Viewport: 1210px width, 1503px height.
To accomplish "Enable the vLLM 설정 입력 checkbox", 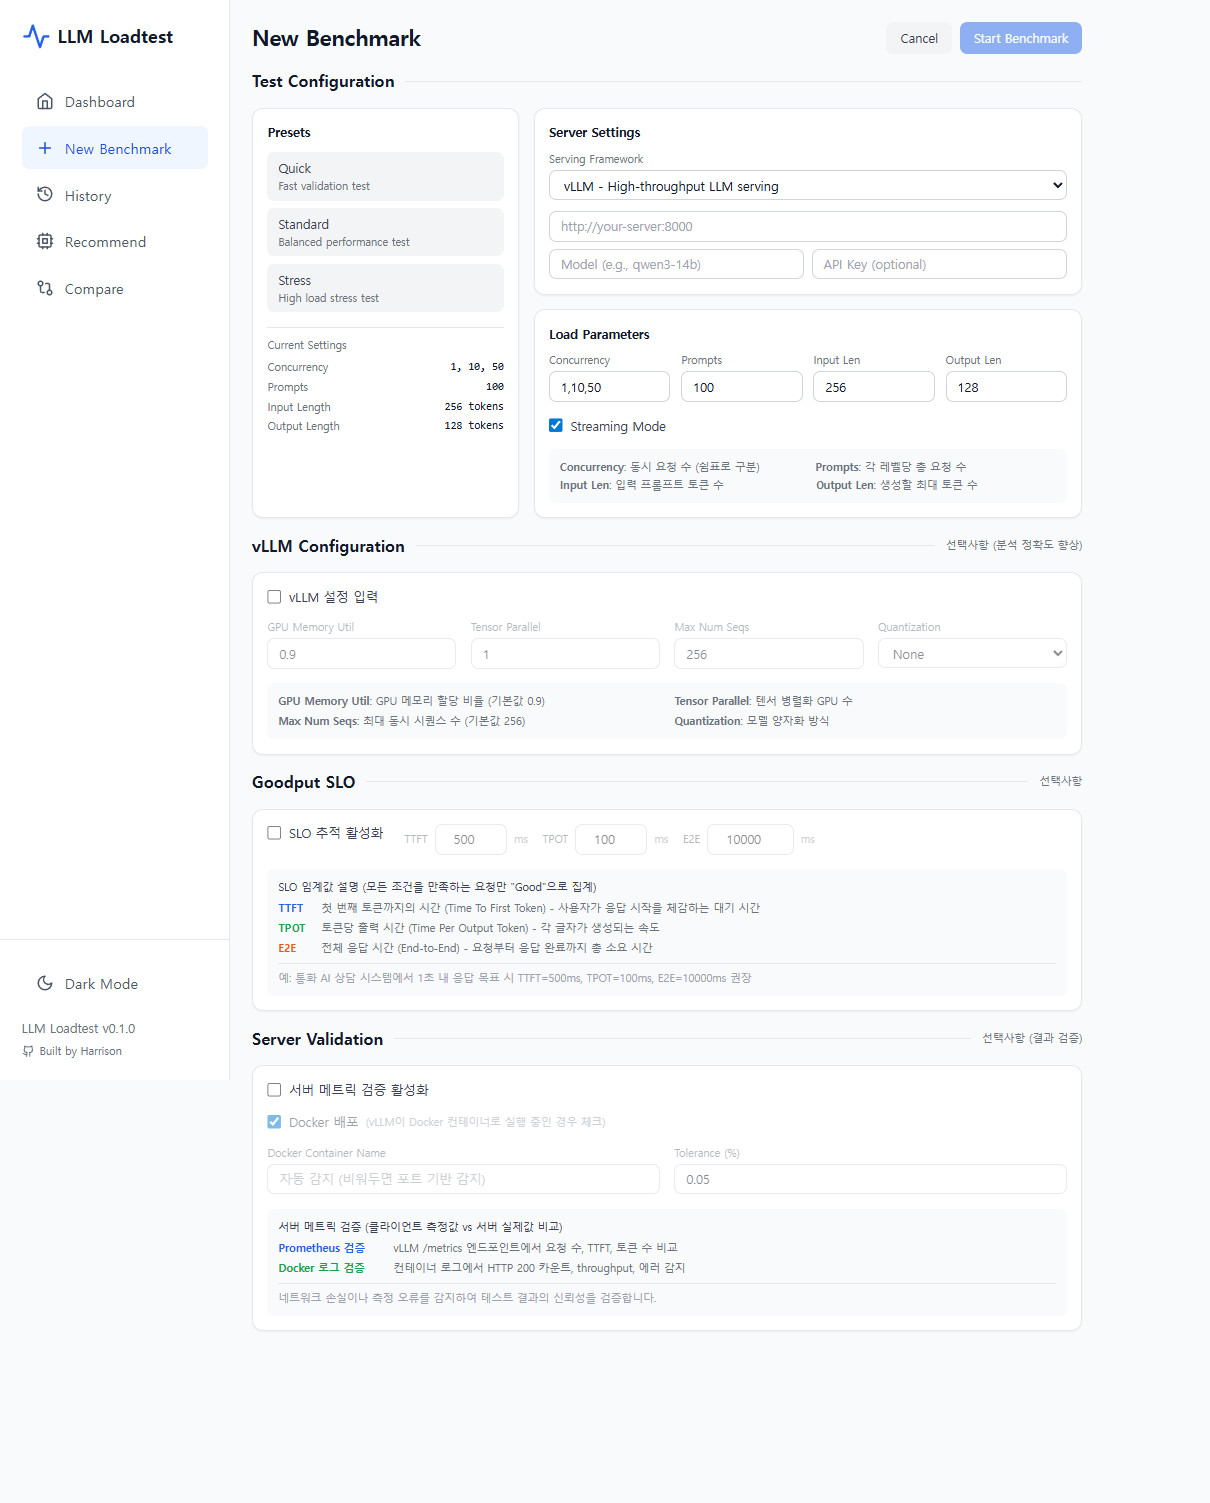I will point(274,596).
